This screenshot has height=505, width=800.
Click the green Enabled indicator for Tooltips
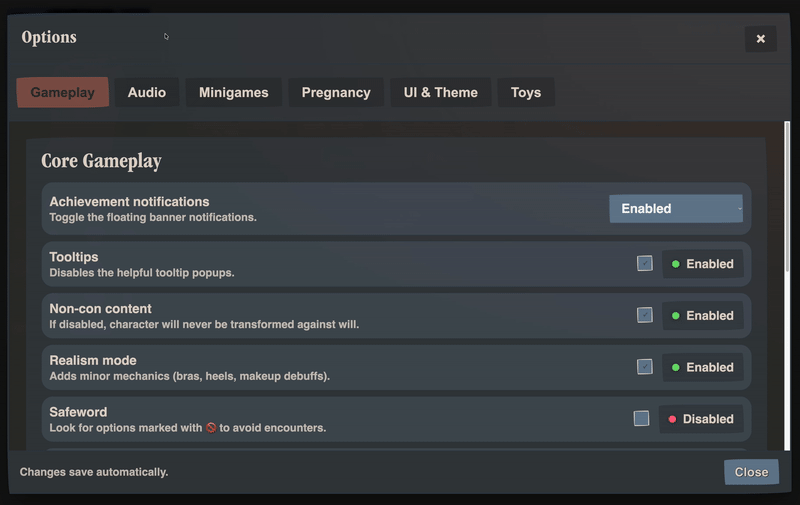pyautogui.click(x=702, y=264)
